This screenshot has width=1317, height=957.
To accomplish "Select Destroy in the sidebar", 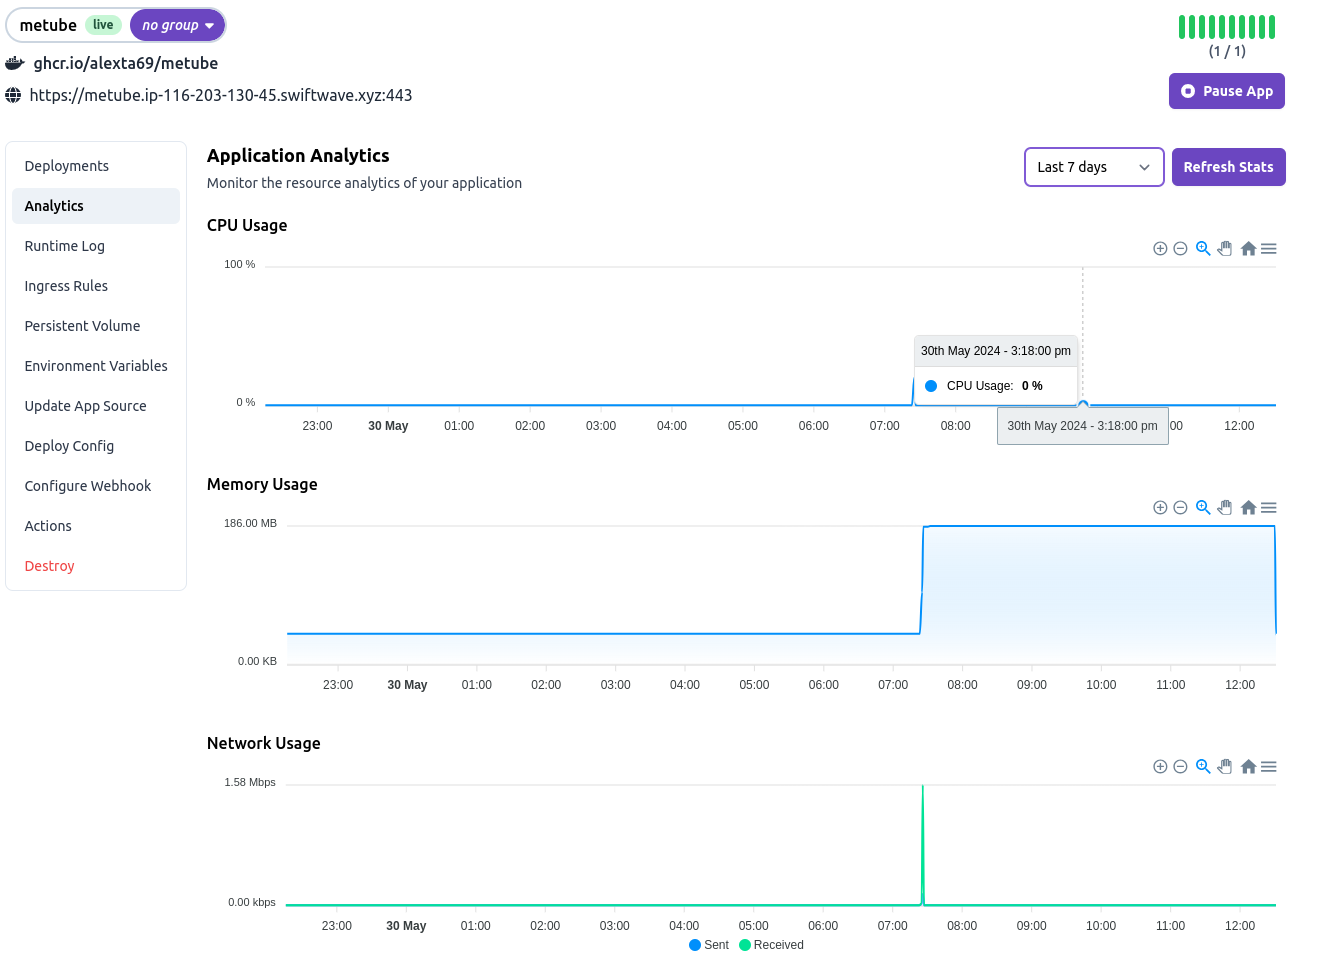I will pos(96,566).
